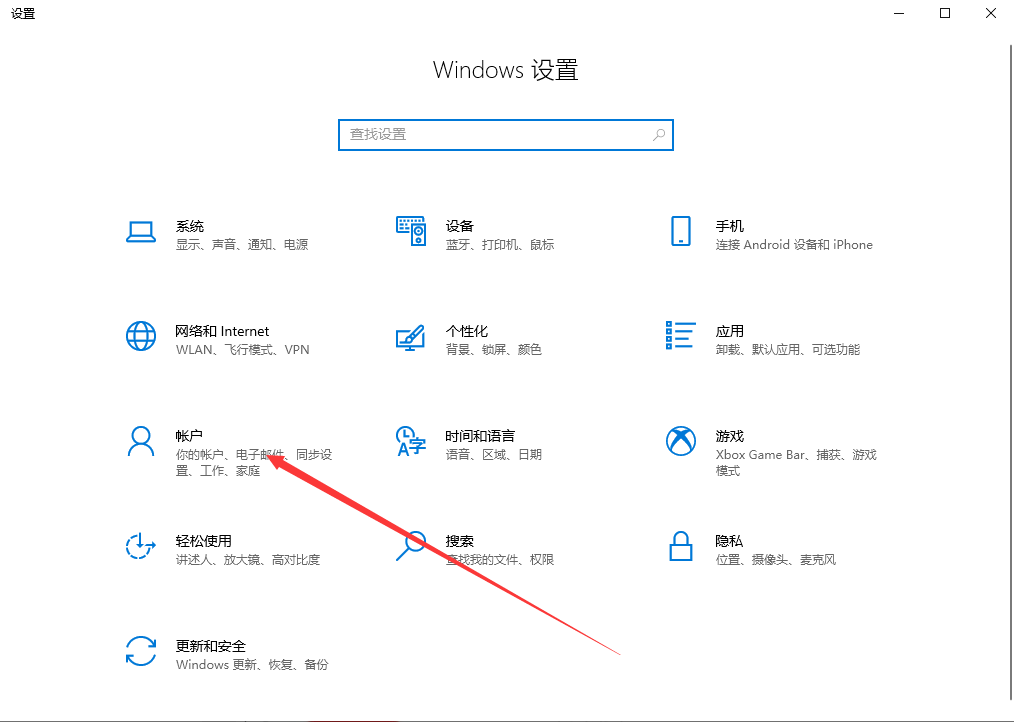Click the 游戏 Xbox icon
This screenshot has height=722, width=1014.
(681, 441)
